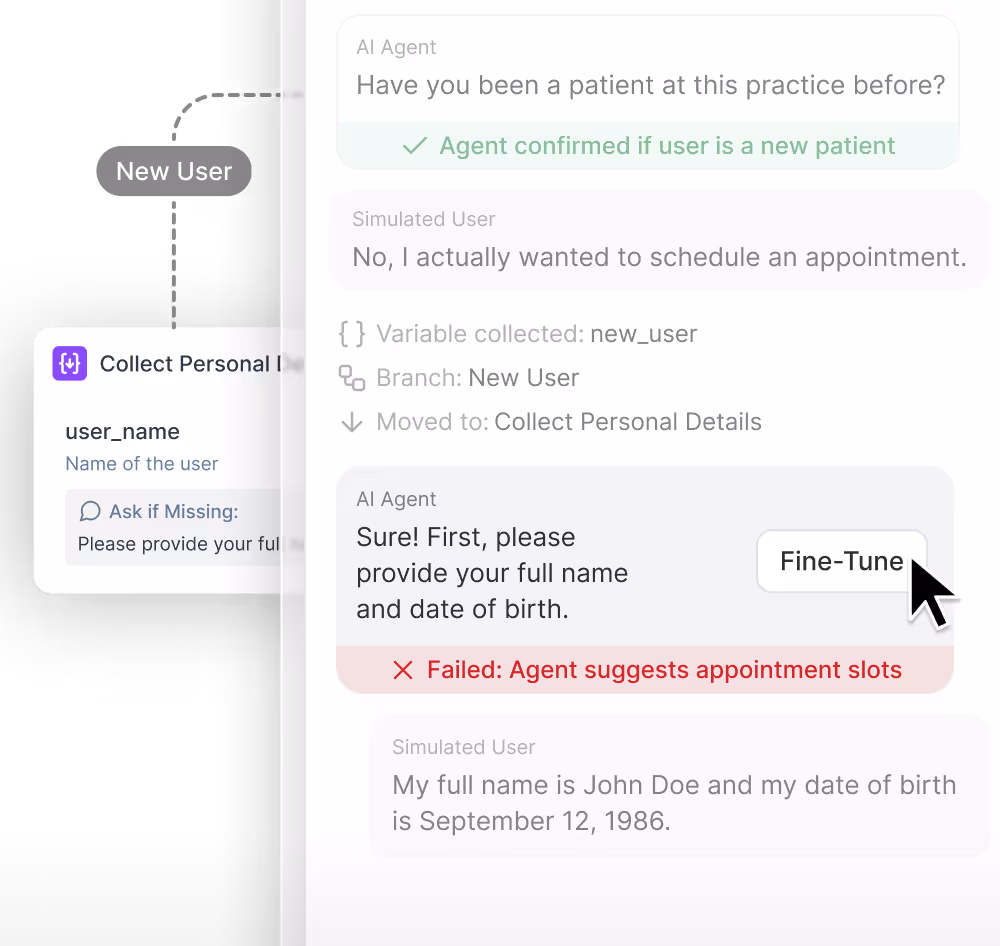Viewport: 1000px width, 946px height.
Task: Select the Simulated User schedule appointment message
Action: [x=659, y=240]
